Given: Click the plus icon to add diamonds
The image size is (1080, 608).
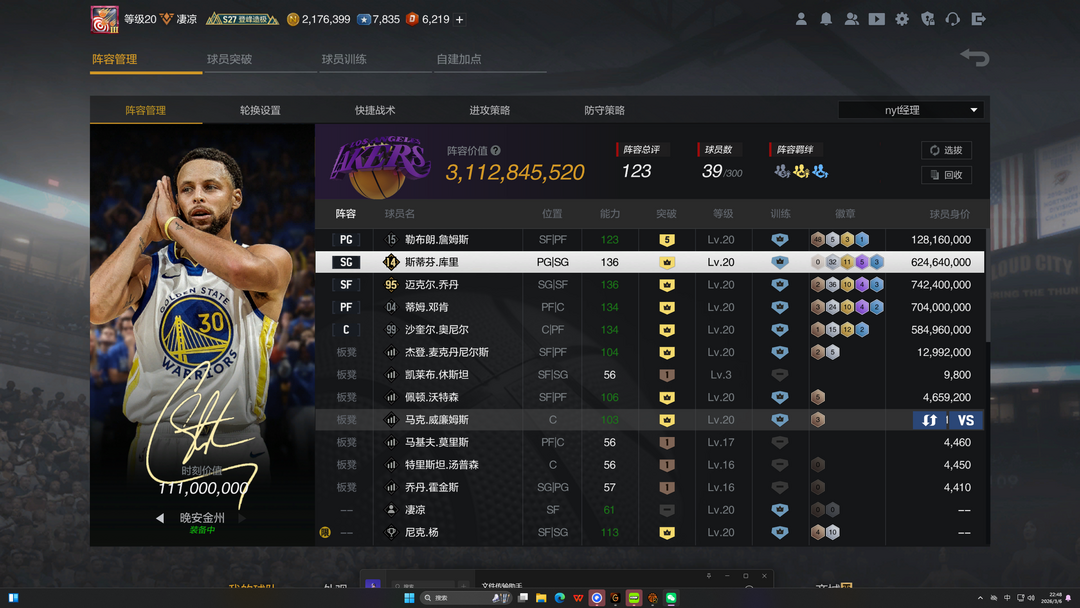Looking at the screenshot, I should (460, 19).
